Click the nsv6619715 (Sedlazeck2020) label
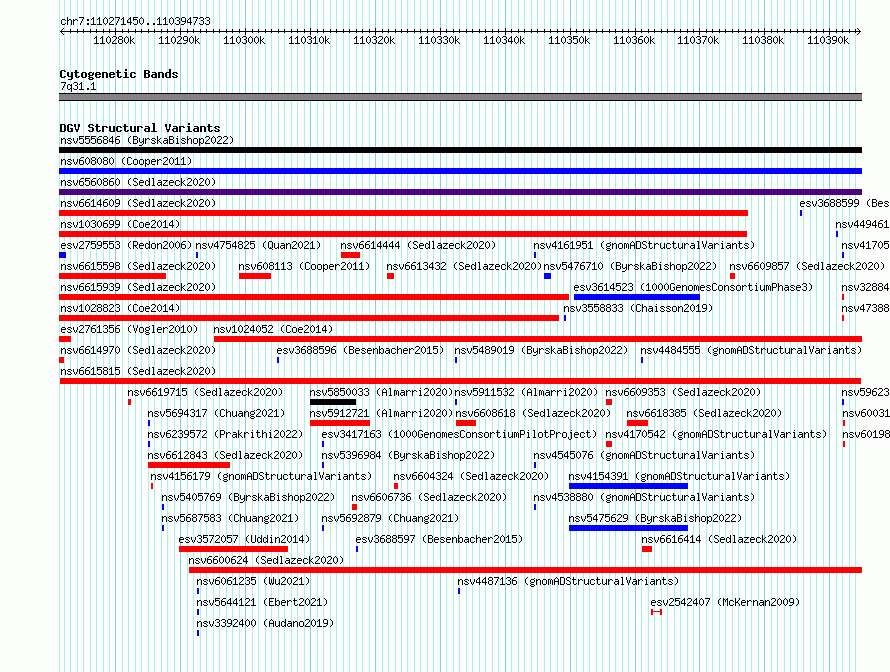Screen dimensions: 890x672 (x=205, y=392)
